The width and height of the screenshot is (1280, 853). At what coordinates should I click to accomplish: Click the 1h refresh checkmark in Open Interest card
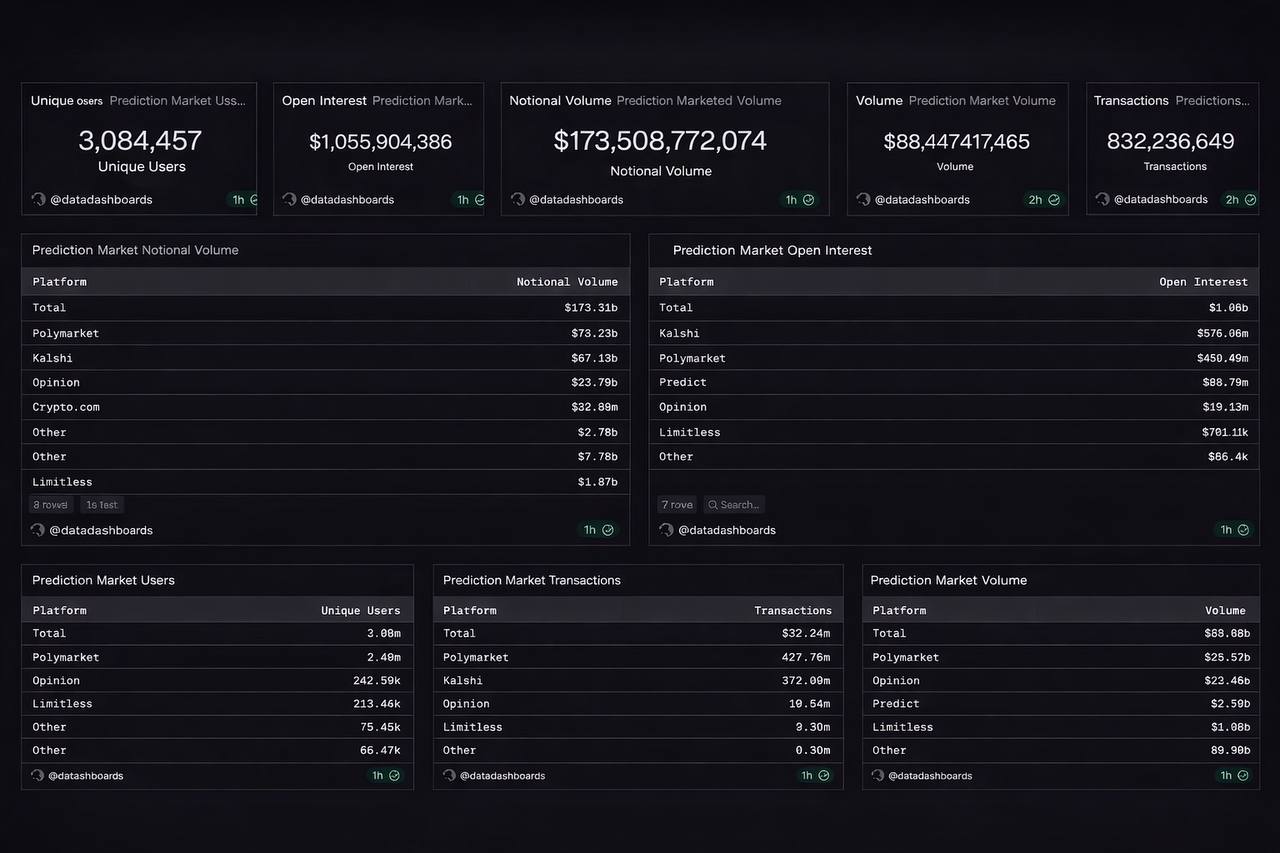coord(479,200)
